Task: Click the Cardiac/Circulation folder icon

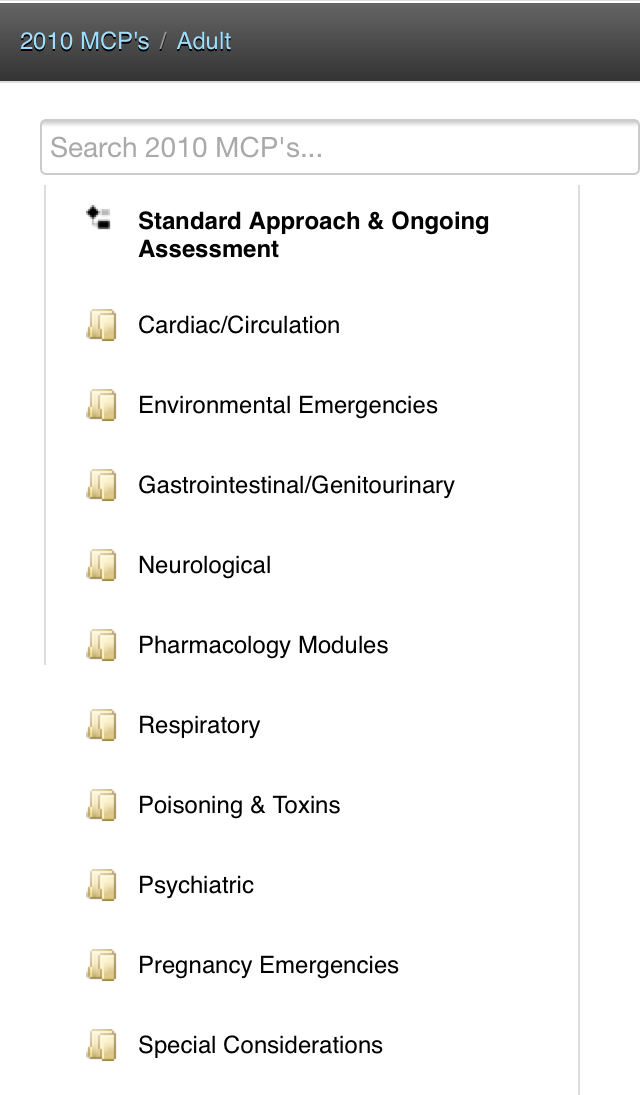Action: 101,325
